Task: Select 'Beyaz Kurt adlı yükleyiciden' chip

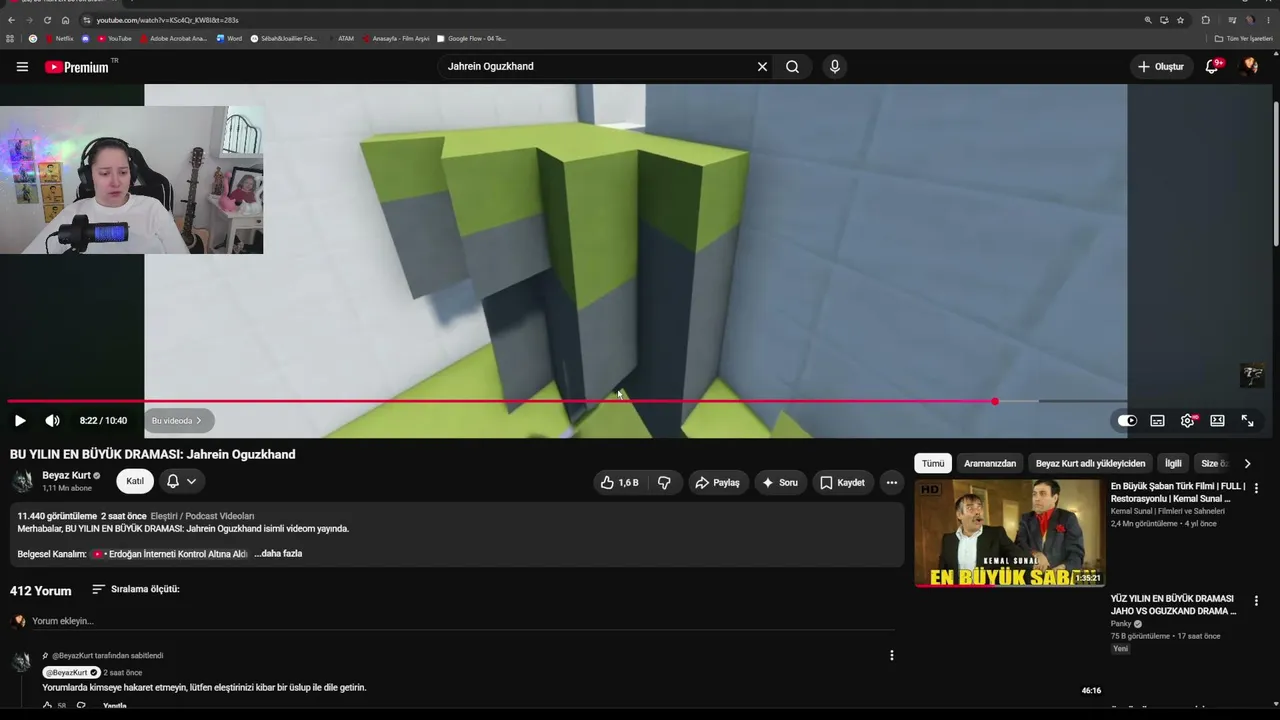Action: [1090, 464]
